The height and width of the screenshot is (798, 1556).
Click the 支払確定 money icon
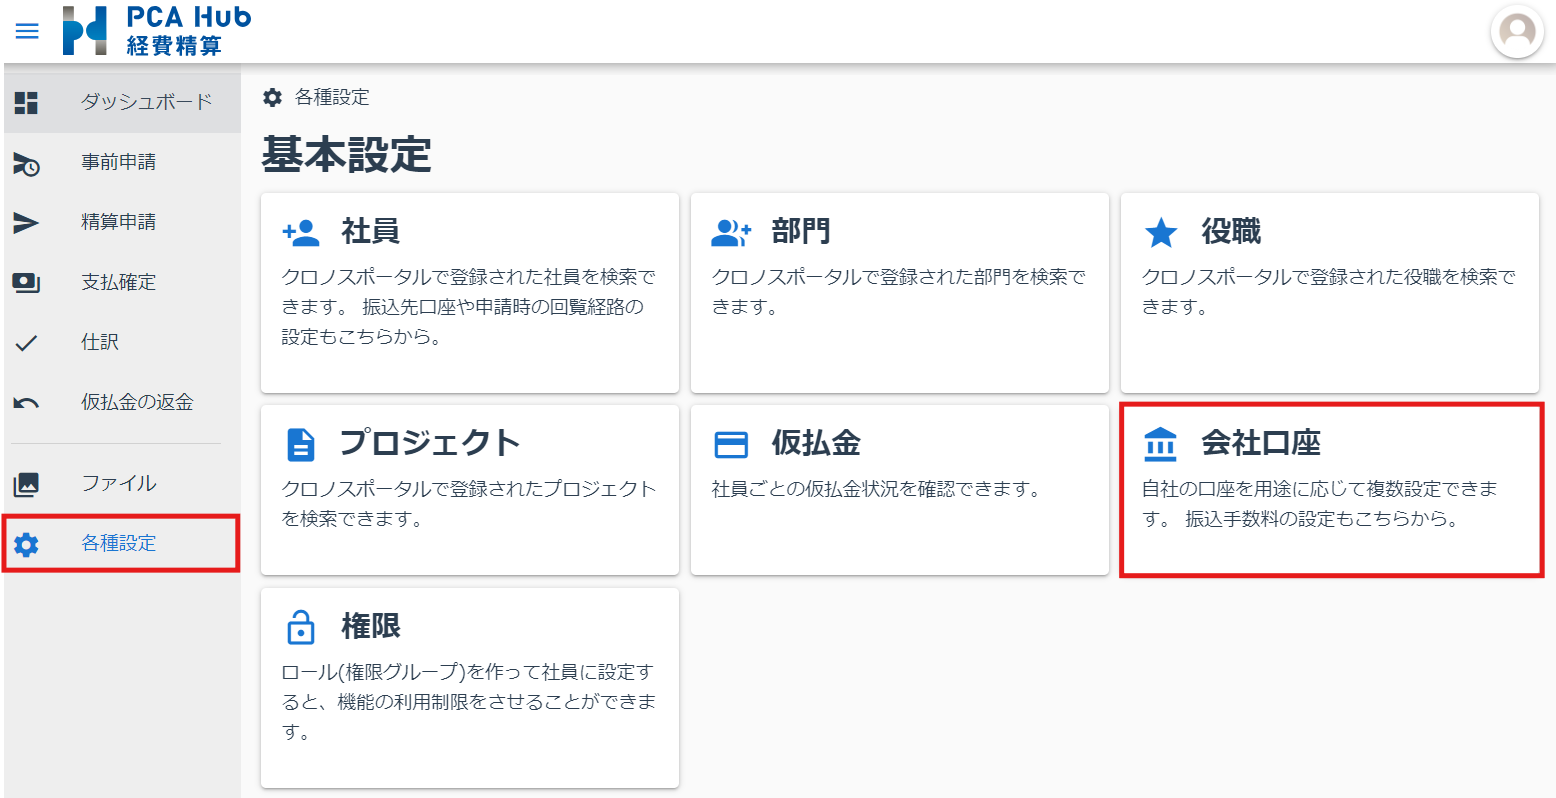[26, 282]
